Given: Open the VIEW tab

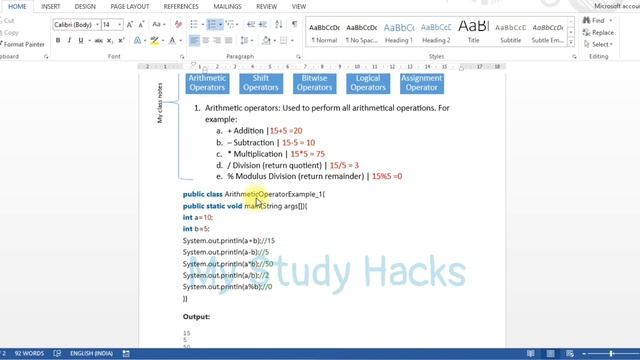Looking at the screenshot, I should [299, 7].
